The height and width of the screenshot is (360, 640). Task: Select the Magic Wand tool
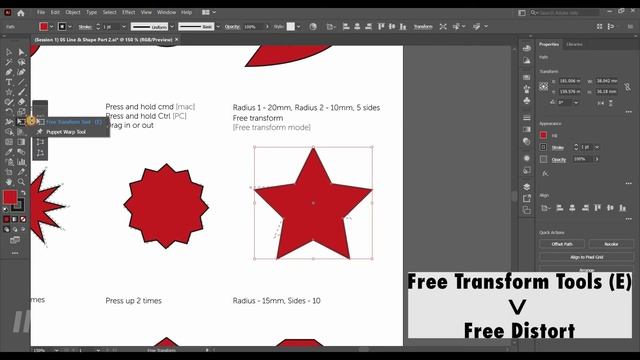9,62
